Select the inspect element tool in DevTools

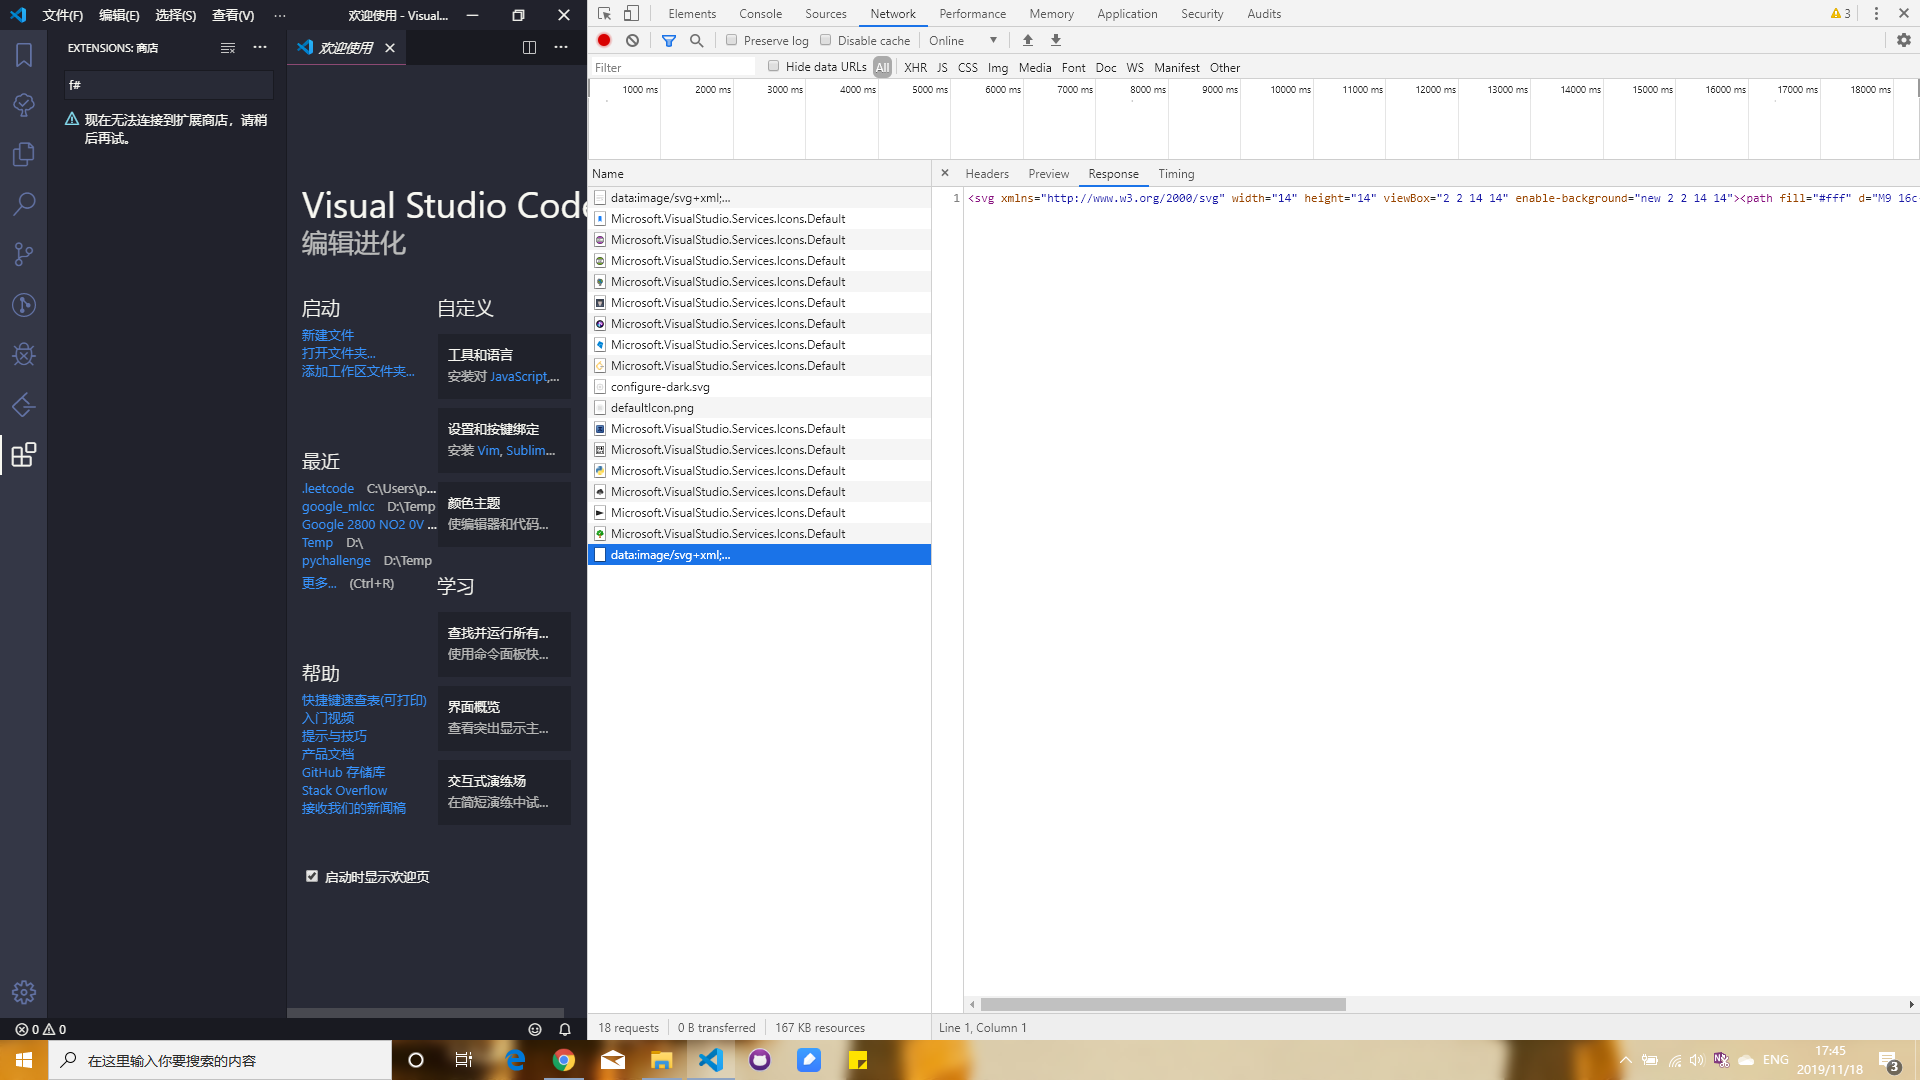[602, 13]
